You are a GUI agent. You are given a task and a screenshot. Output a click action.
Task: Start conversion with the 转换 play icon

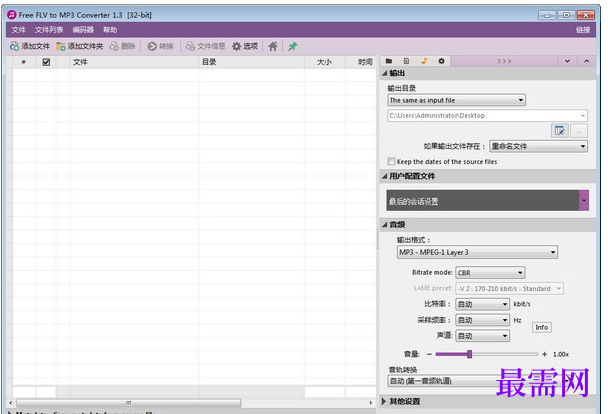(x=152, y=47)
